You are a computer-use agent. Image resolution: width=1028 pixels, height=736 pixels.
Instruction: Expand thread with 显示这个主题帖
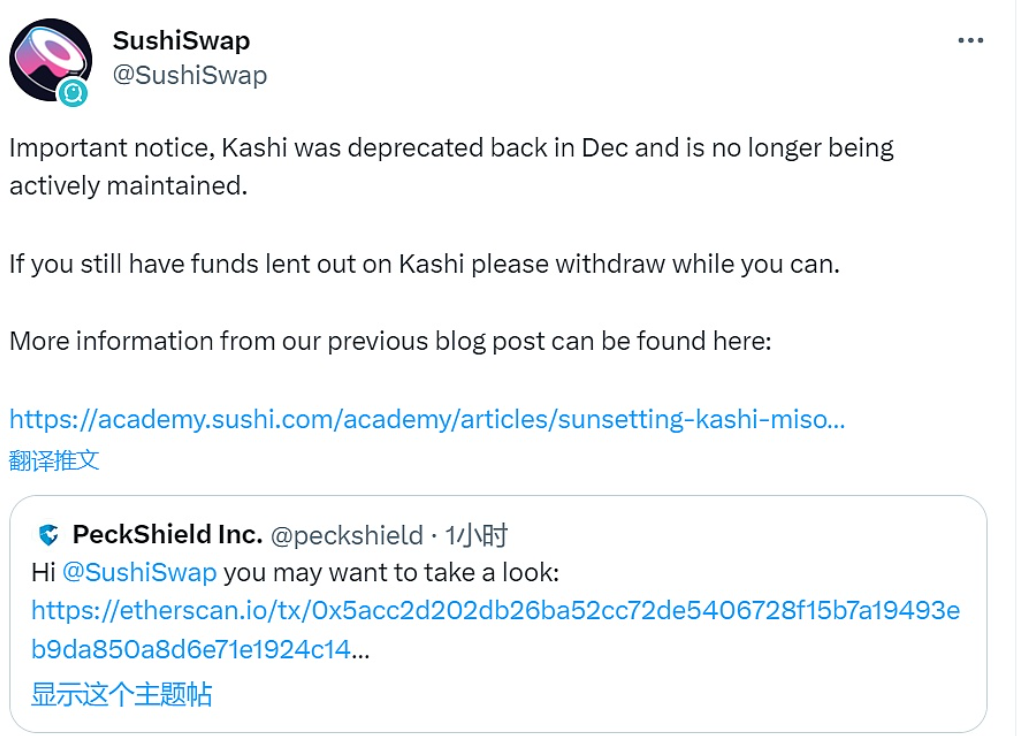(x=121, y=694)
